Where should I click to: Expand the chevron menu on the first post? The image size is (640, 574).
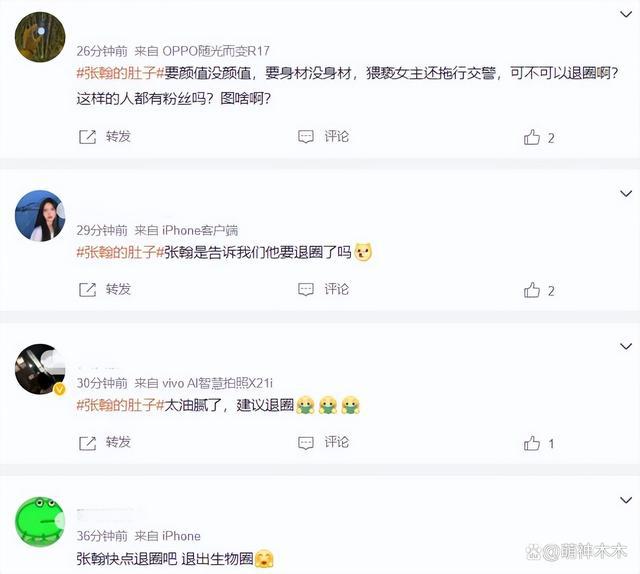pos(626,15)
